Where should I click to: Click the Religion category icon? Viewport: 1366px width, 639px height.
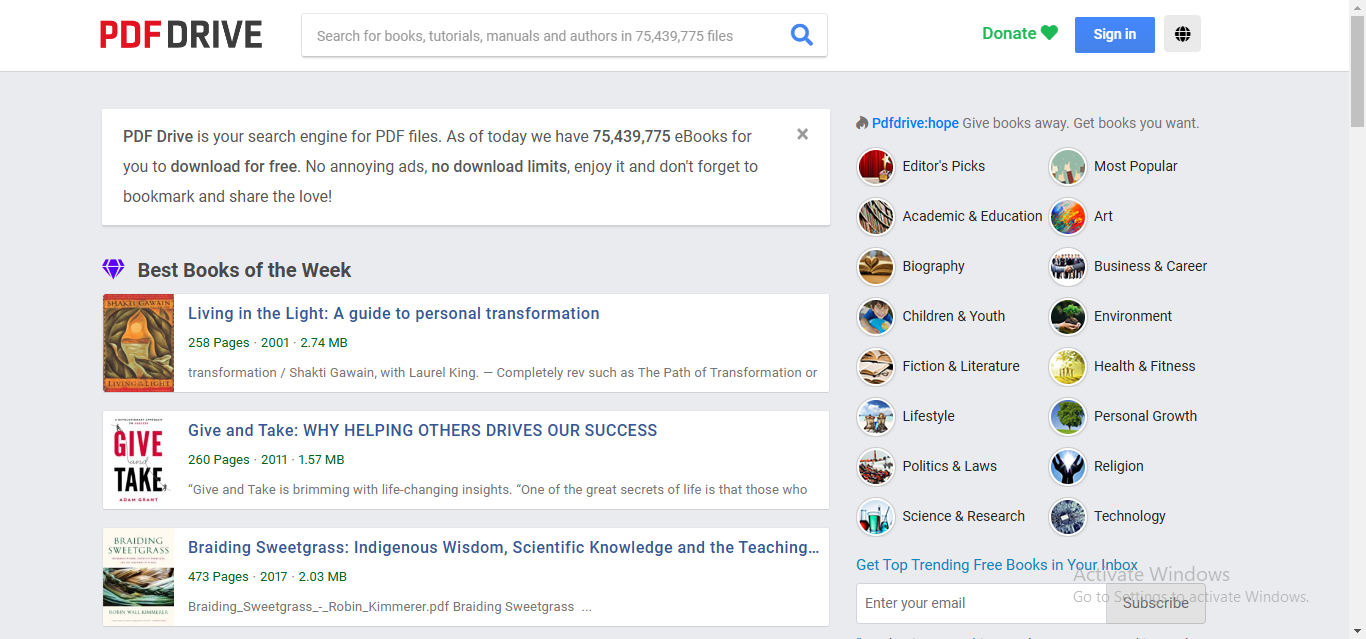1067,466
